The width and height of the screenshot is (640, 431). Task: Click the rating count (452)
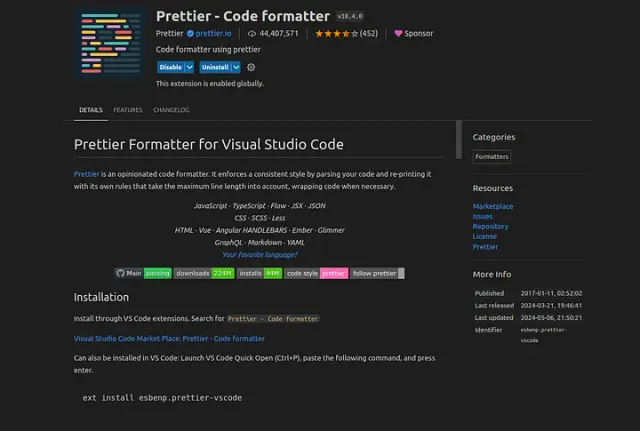[369, 33]
